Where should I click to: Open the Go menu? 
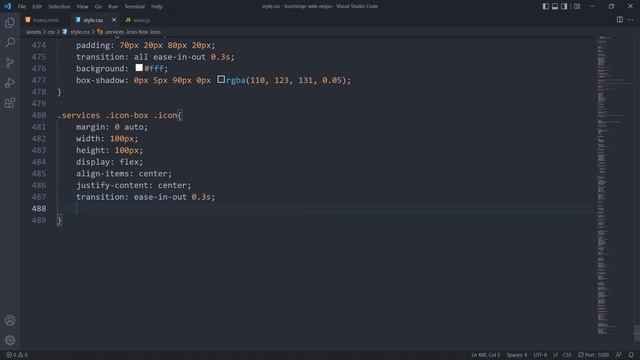pos(98,7)
